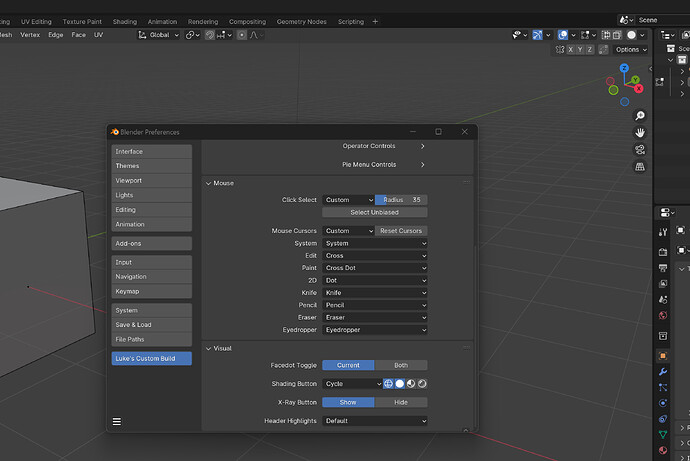
Task: Click the blue Z axis on navigation gizmo
Action: pos(624,68)
